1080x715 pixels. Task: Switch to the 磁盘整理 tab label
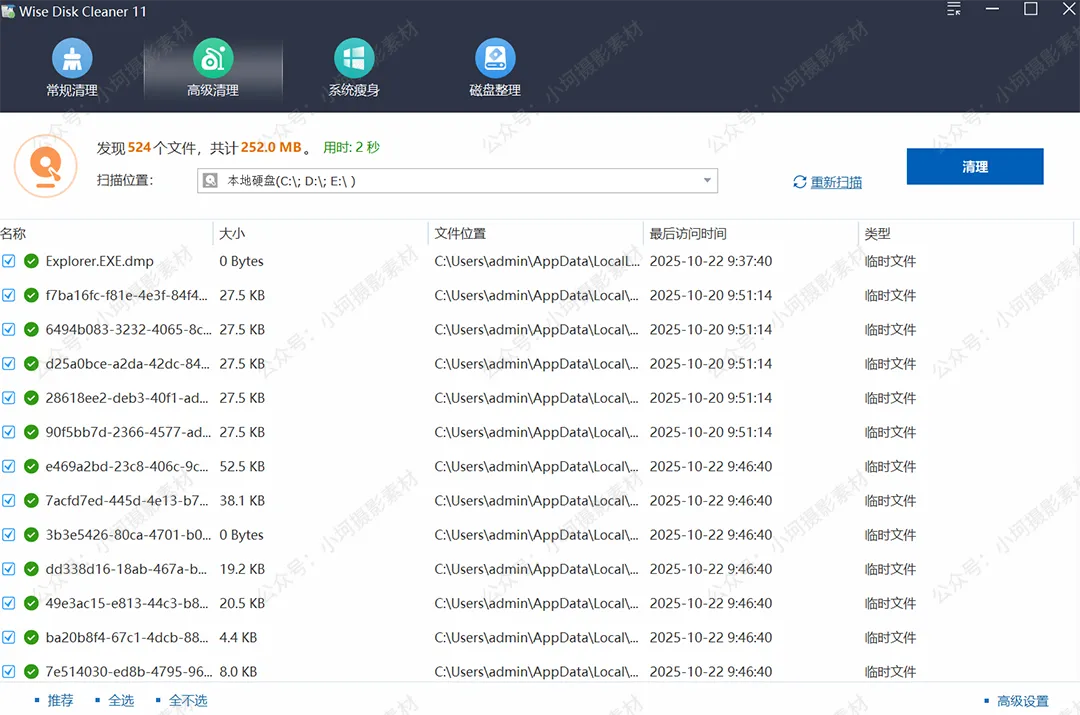pos(495,90)
